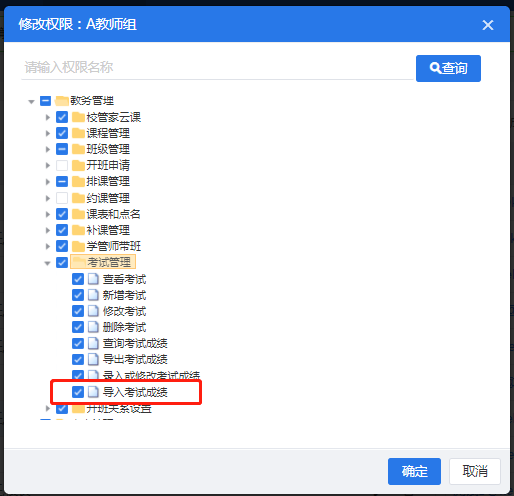
Task: Click the 请输入权限名称 search input field
Action: tap(217, 67)
